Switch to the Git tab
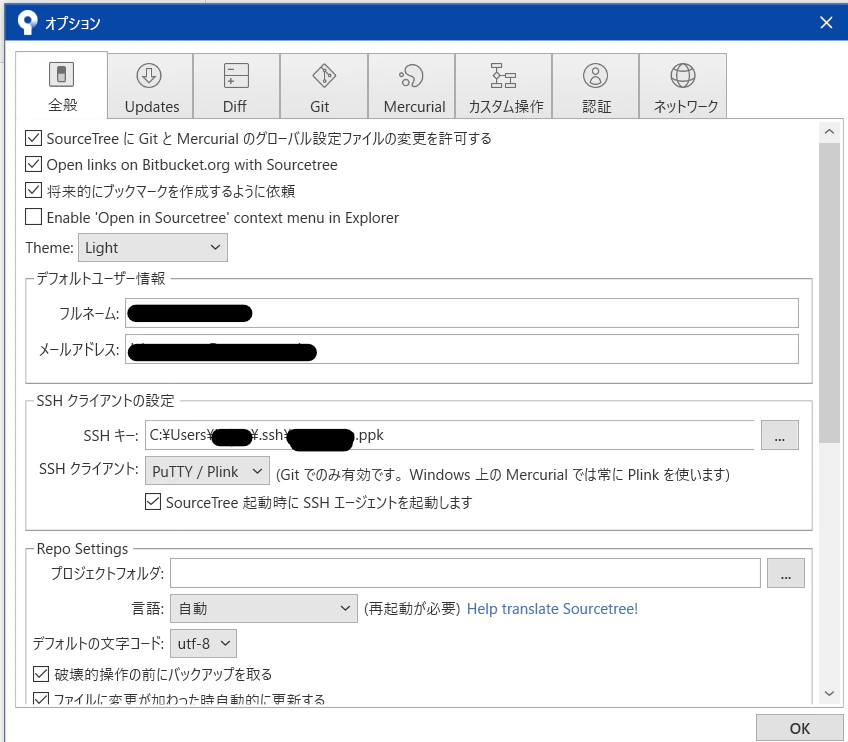The image size is (848, 742). click(x=323, y=86)
